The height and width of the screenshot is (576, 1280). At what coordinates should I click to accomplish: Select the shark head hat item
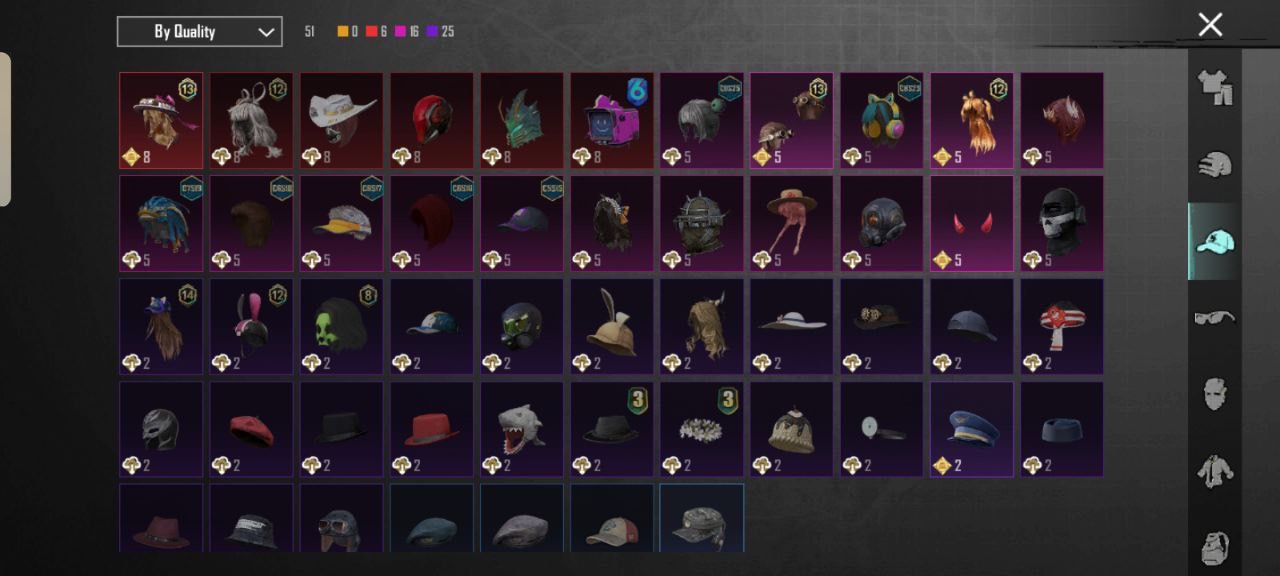[x=521, y=429]
